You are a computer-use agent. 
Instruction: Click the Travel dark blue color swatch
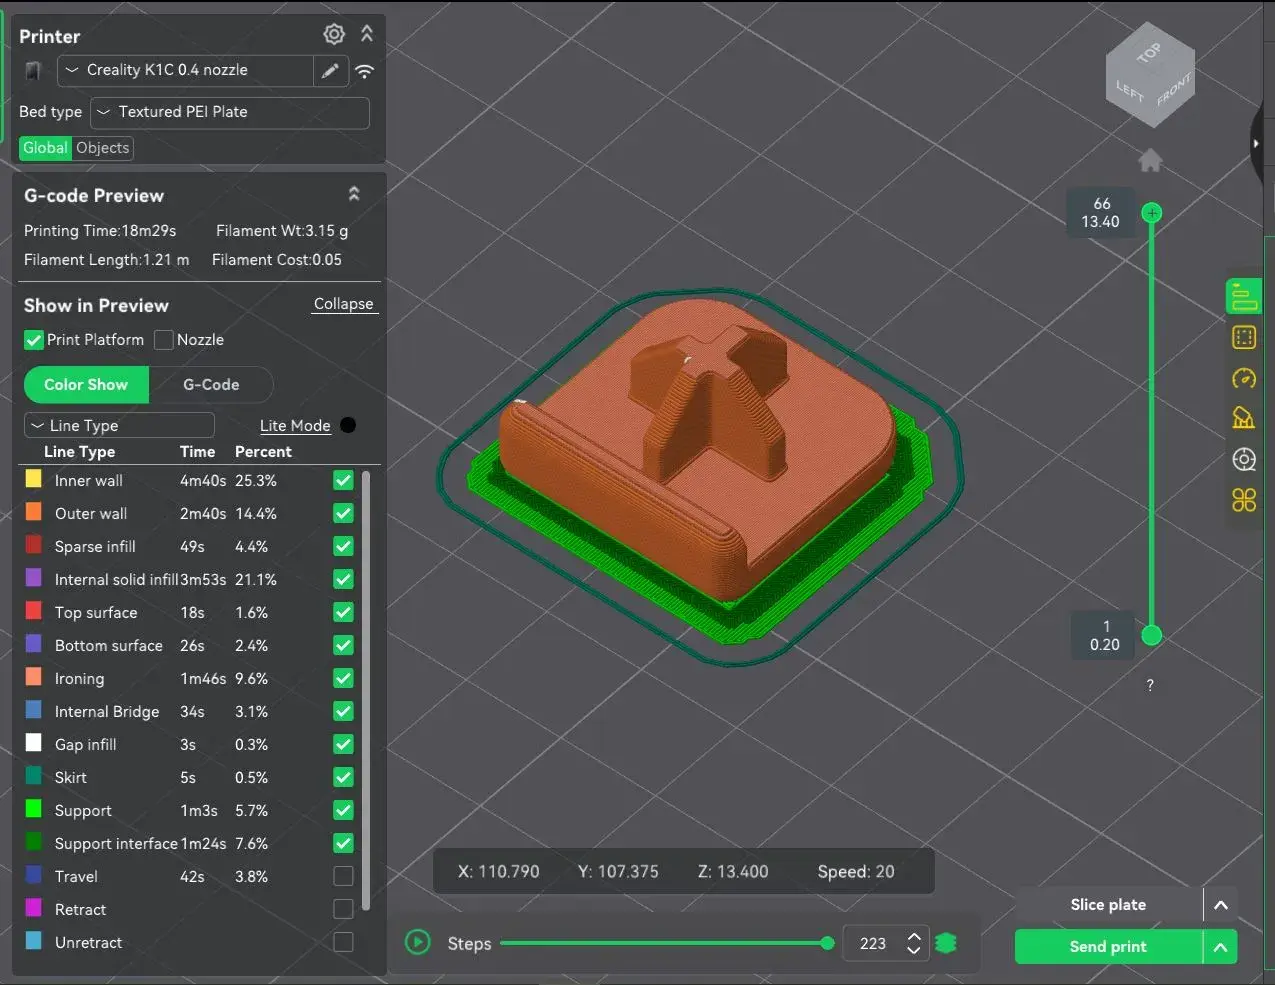tap(34, 876)
